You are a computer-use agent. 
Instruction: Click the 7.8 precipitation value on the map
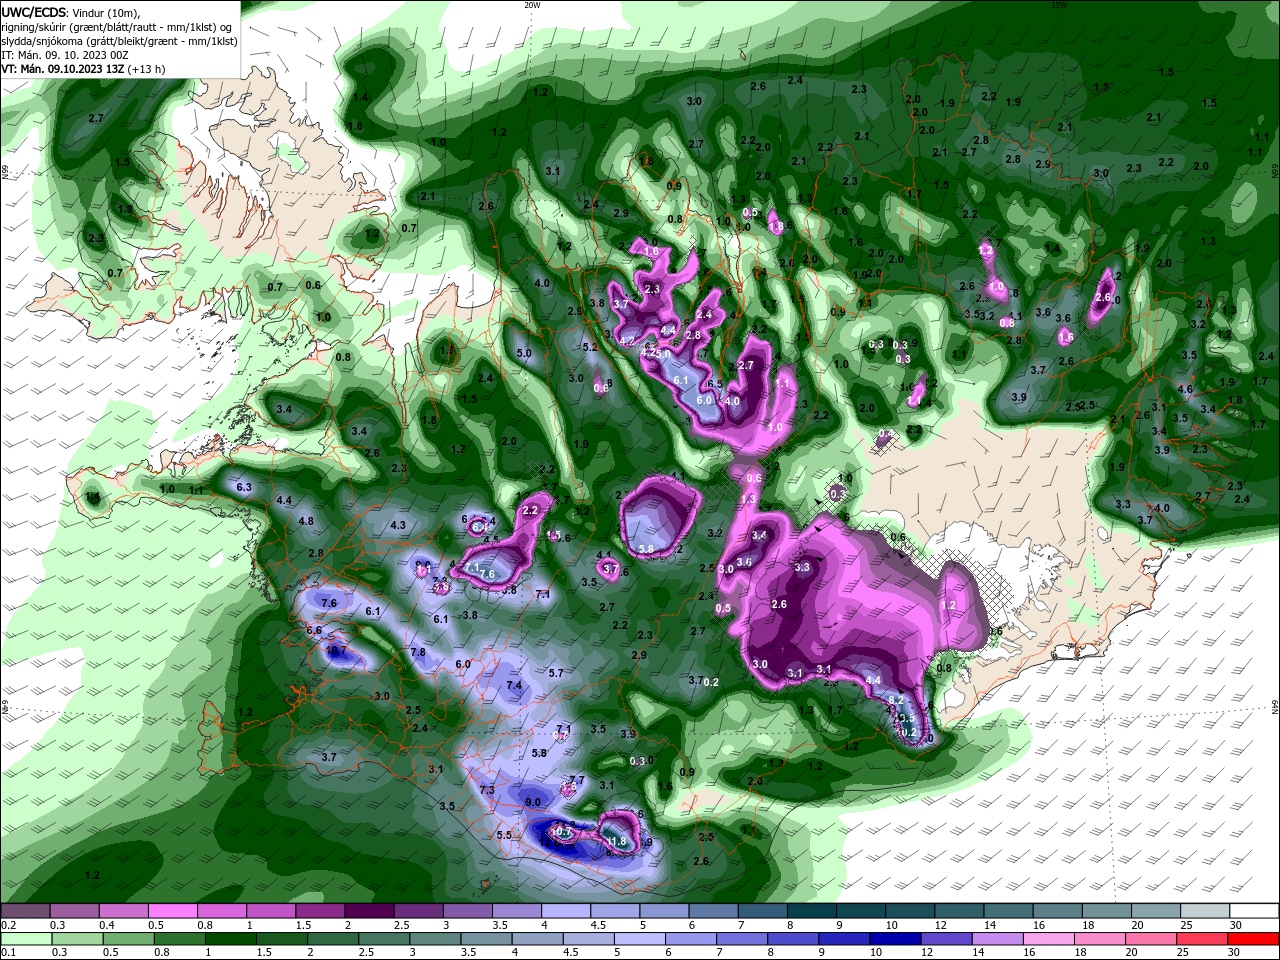coord(418,652)
